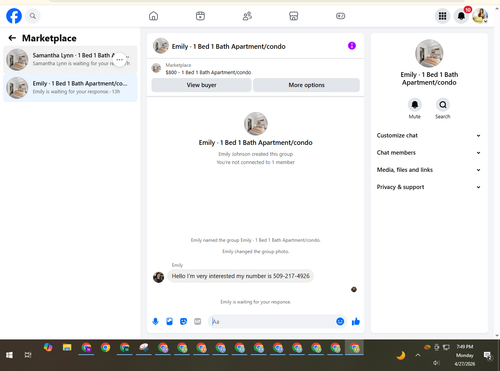This screenshot has width=500, height=371.
Task: Open File Explorer from the taskbar
Action: click(67, 347)
